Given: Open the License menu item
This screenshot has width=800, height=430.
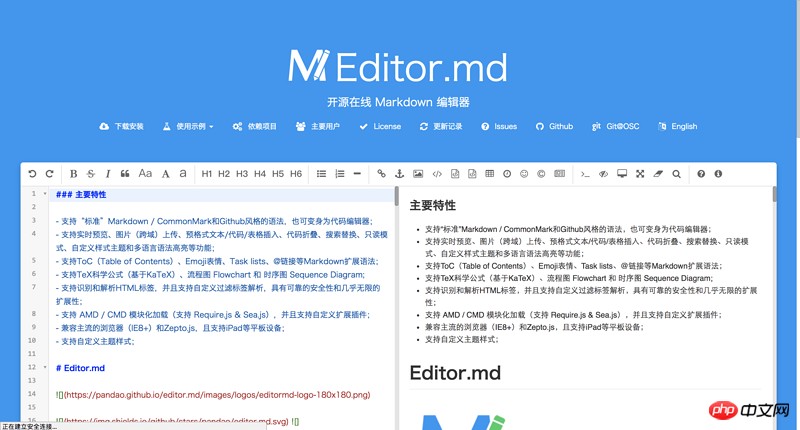Looking at the screenshot, I should (x=380, y=126).
